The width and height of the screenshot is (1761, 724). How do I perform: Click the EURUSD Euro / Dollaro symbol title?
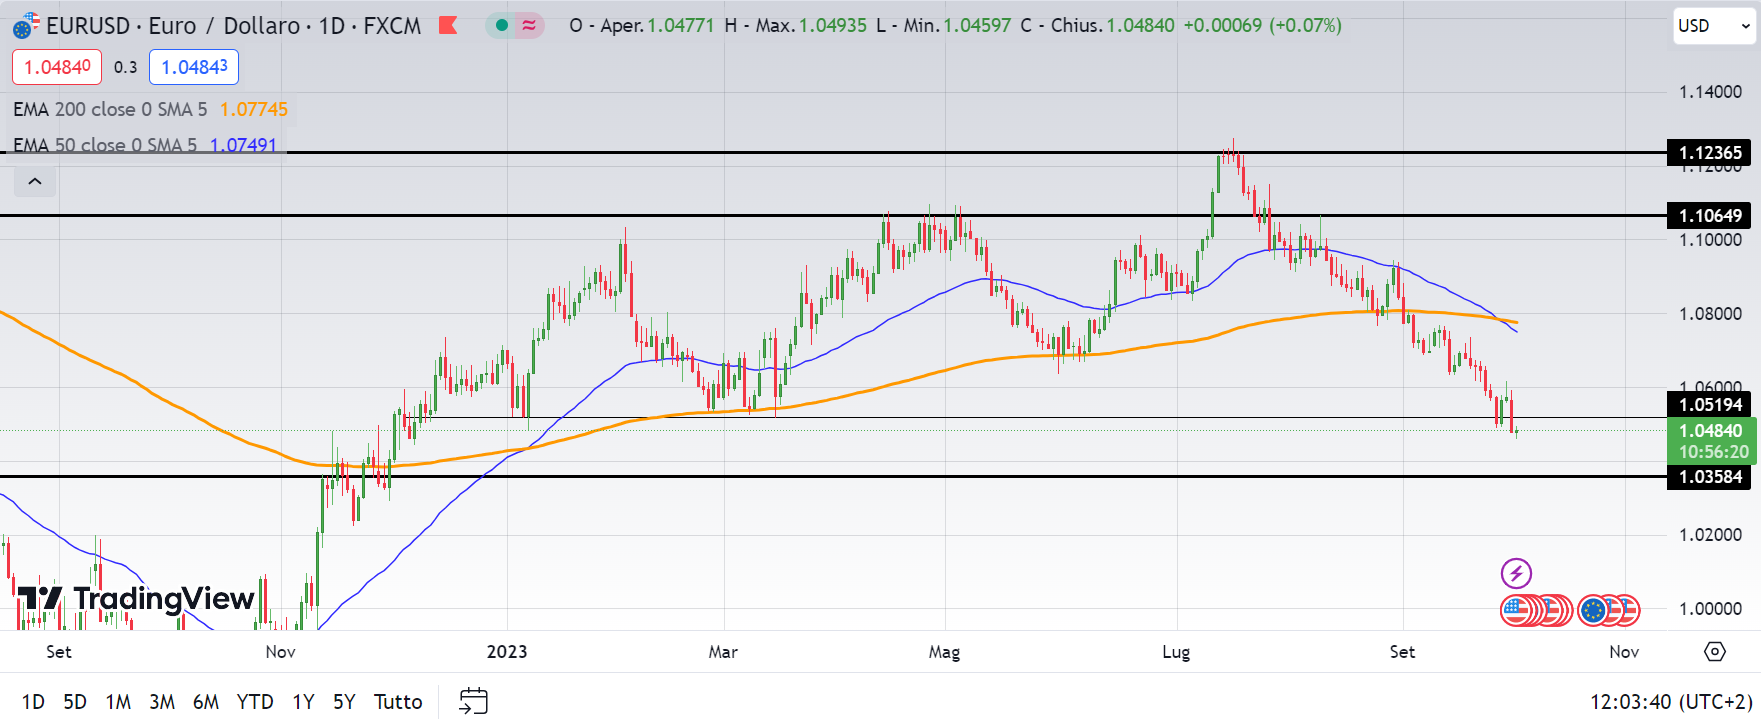[x=234, y=26]
